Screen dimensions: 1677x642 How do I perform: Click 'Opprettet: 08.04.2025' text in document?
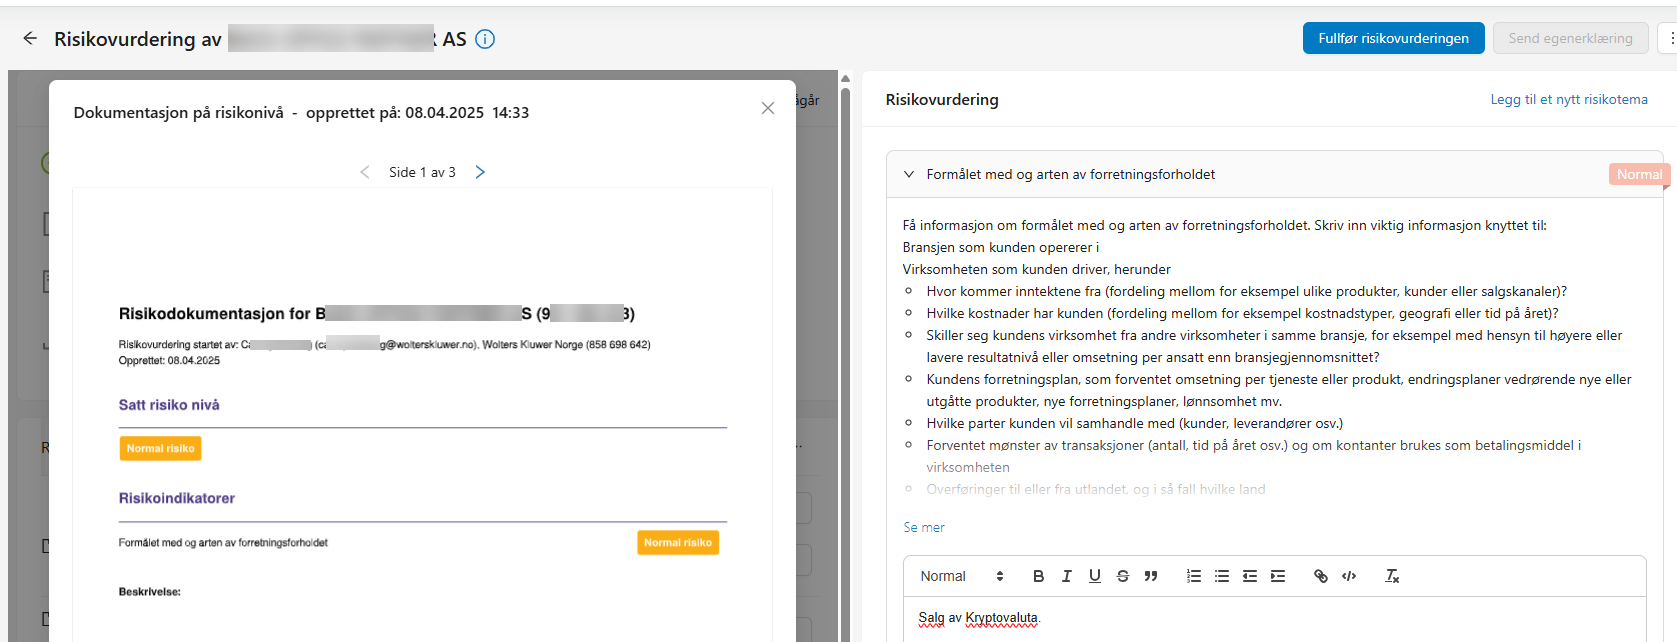169,361
